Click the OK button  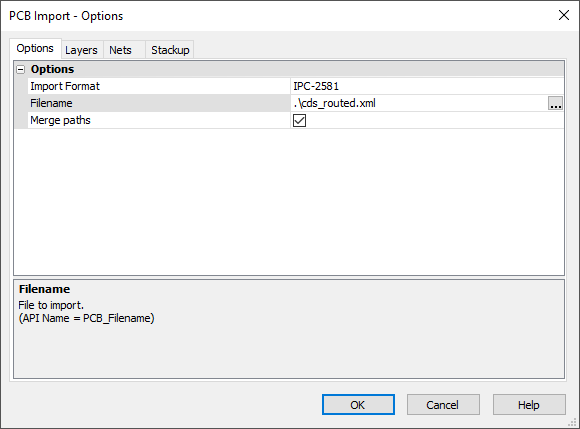[358, 405]
